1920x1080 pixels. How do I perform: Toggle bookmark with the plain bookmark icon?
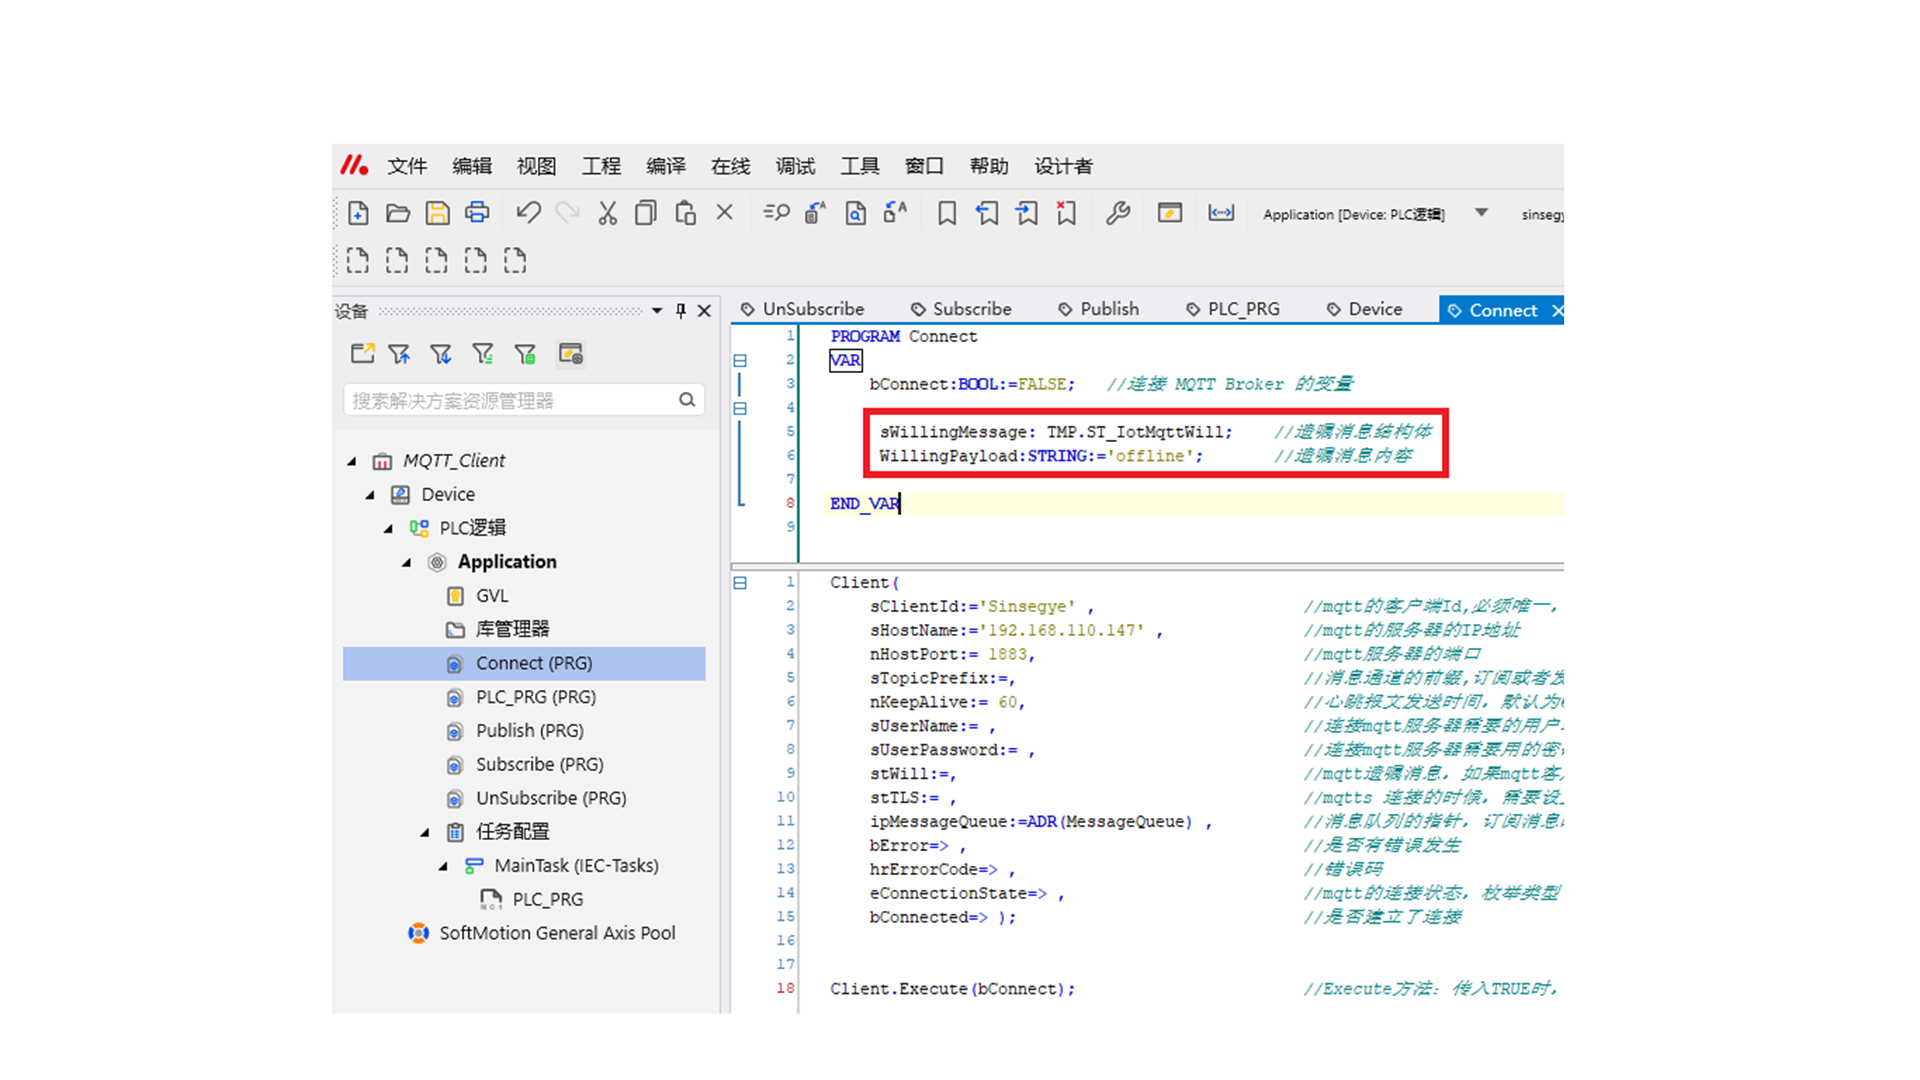(x=947, y=213)
